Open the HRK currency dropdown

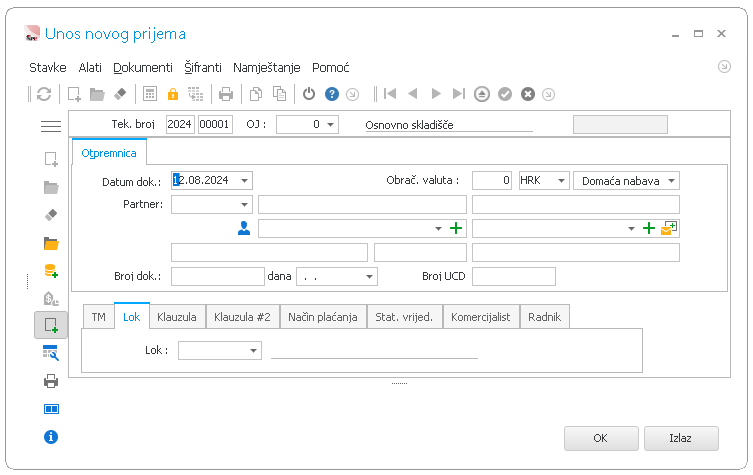[x=561, y=181]
